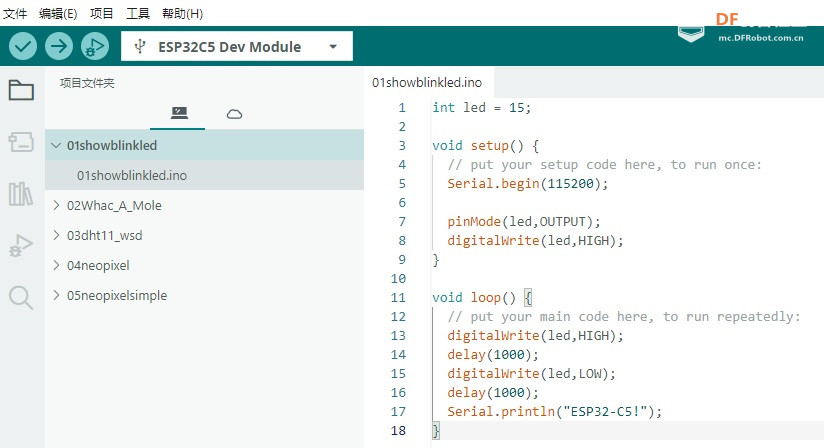Viewport: 824px width, 448px height.
Task: Open the Debug sidebar panel icon
Action: pyautogui.click(x=21, y=246)
